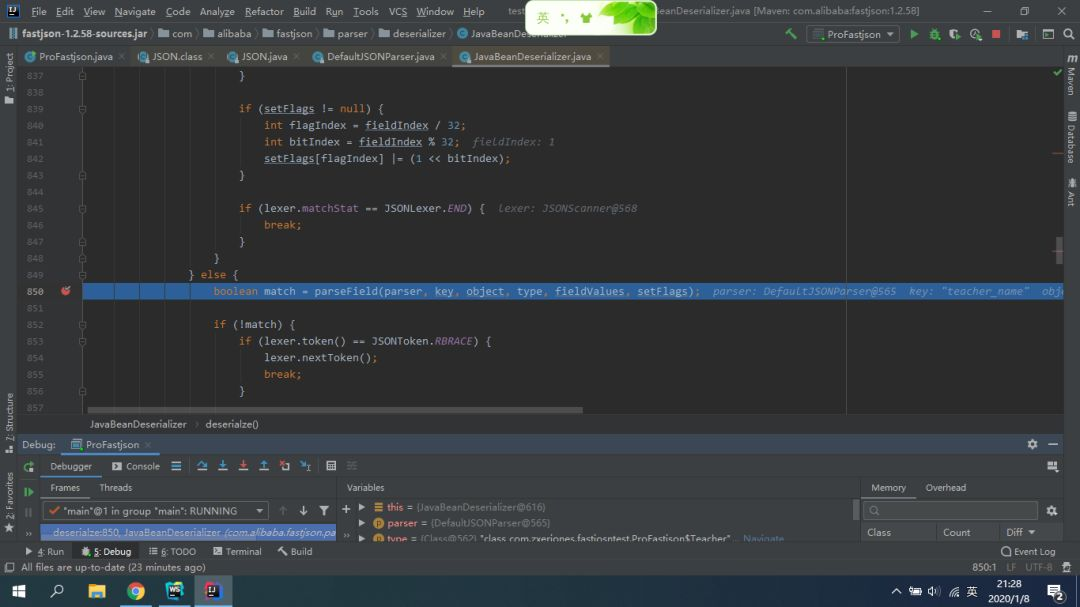The image size is (1080, 607).
Task: Collapse the code fold at line 839
Action: point(82,109)
